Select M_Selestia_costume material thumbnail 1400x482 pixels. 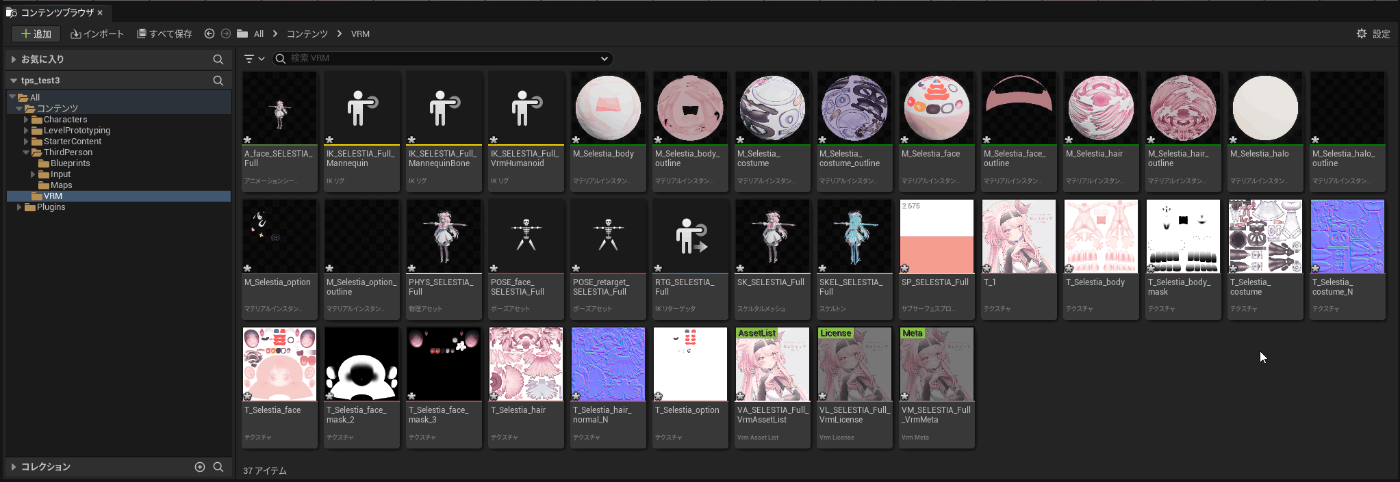pyautogui.click(x=772, y=109)
